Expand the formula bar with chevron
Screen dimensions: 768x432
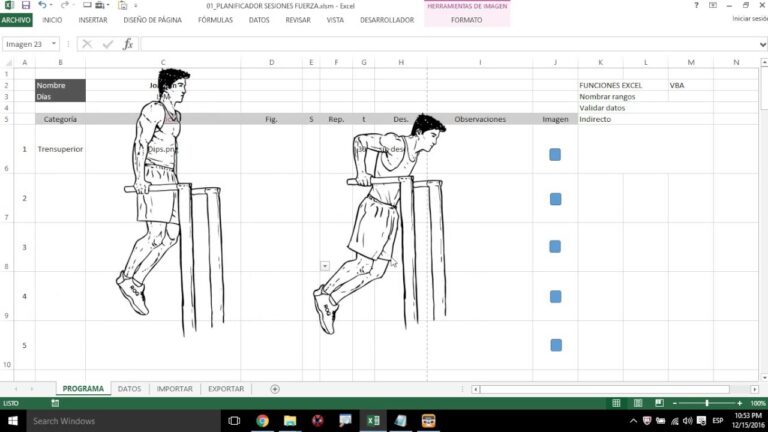pos(762,44)
